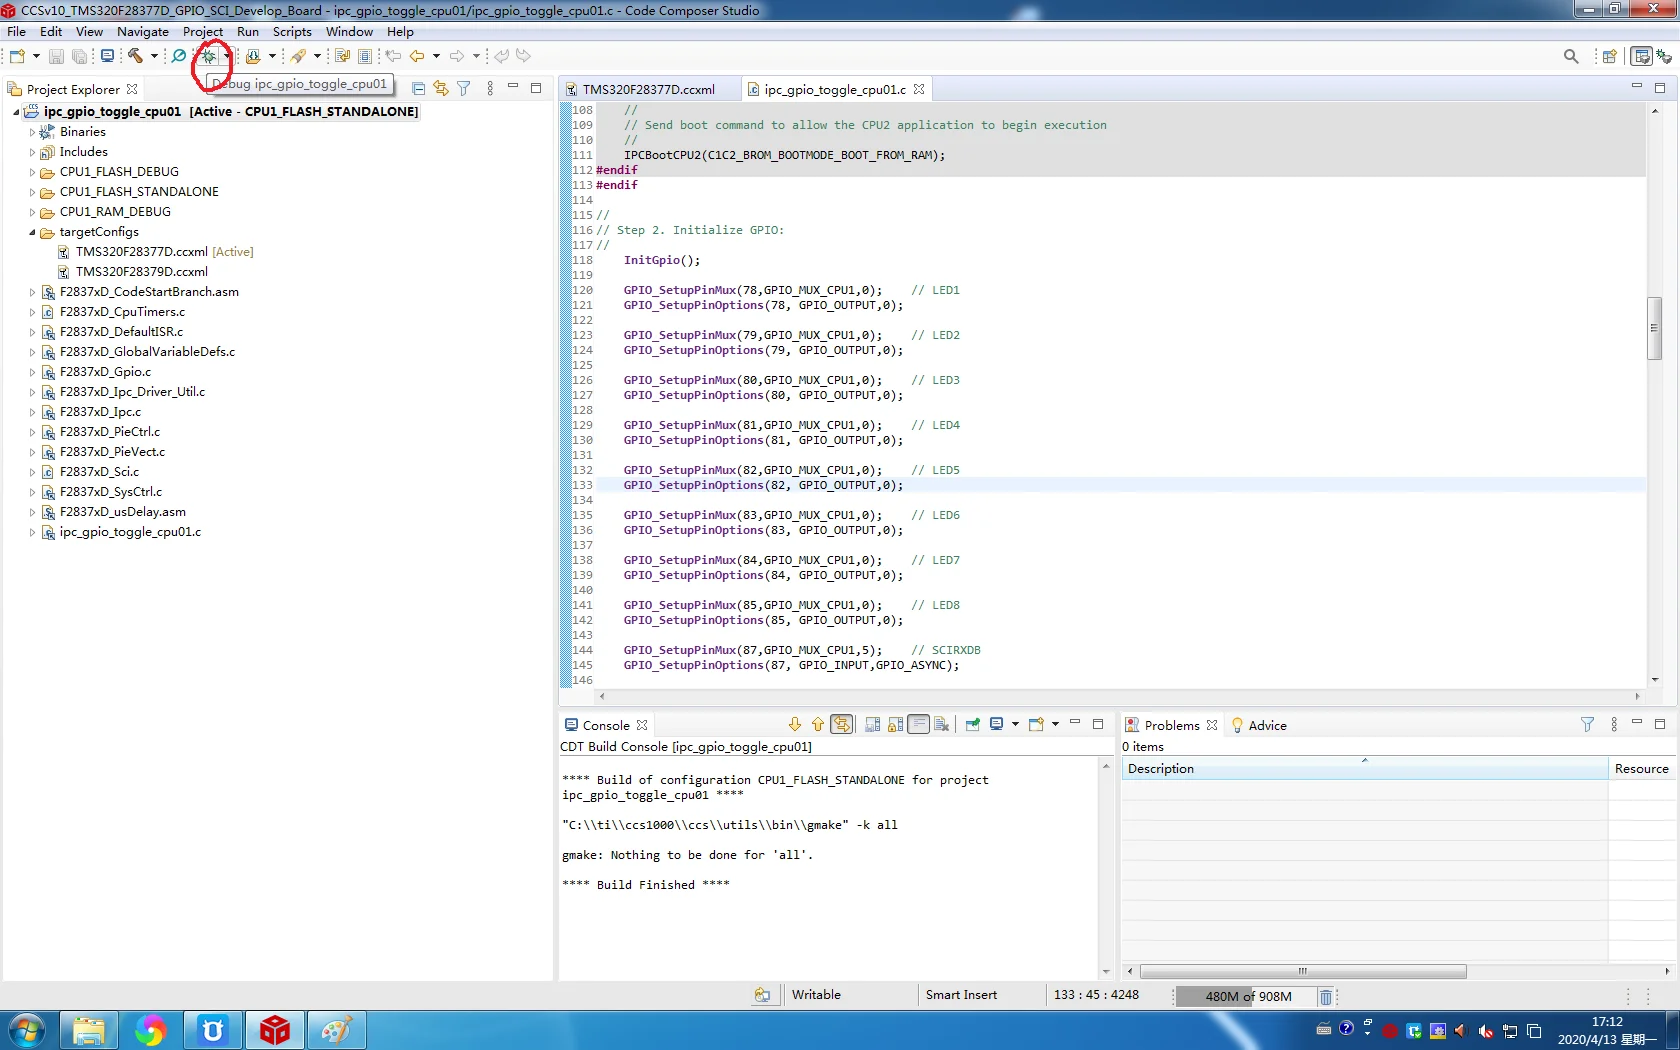Select the CPU1_RAM_DEBUG folder
This screenshot has width=1680, height=1050.
click(115, 212)
